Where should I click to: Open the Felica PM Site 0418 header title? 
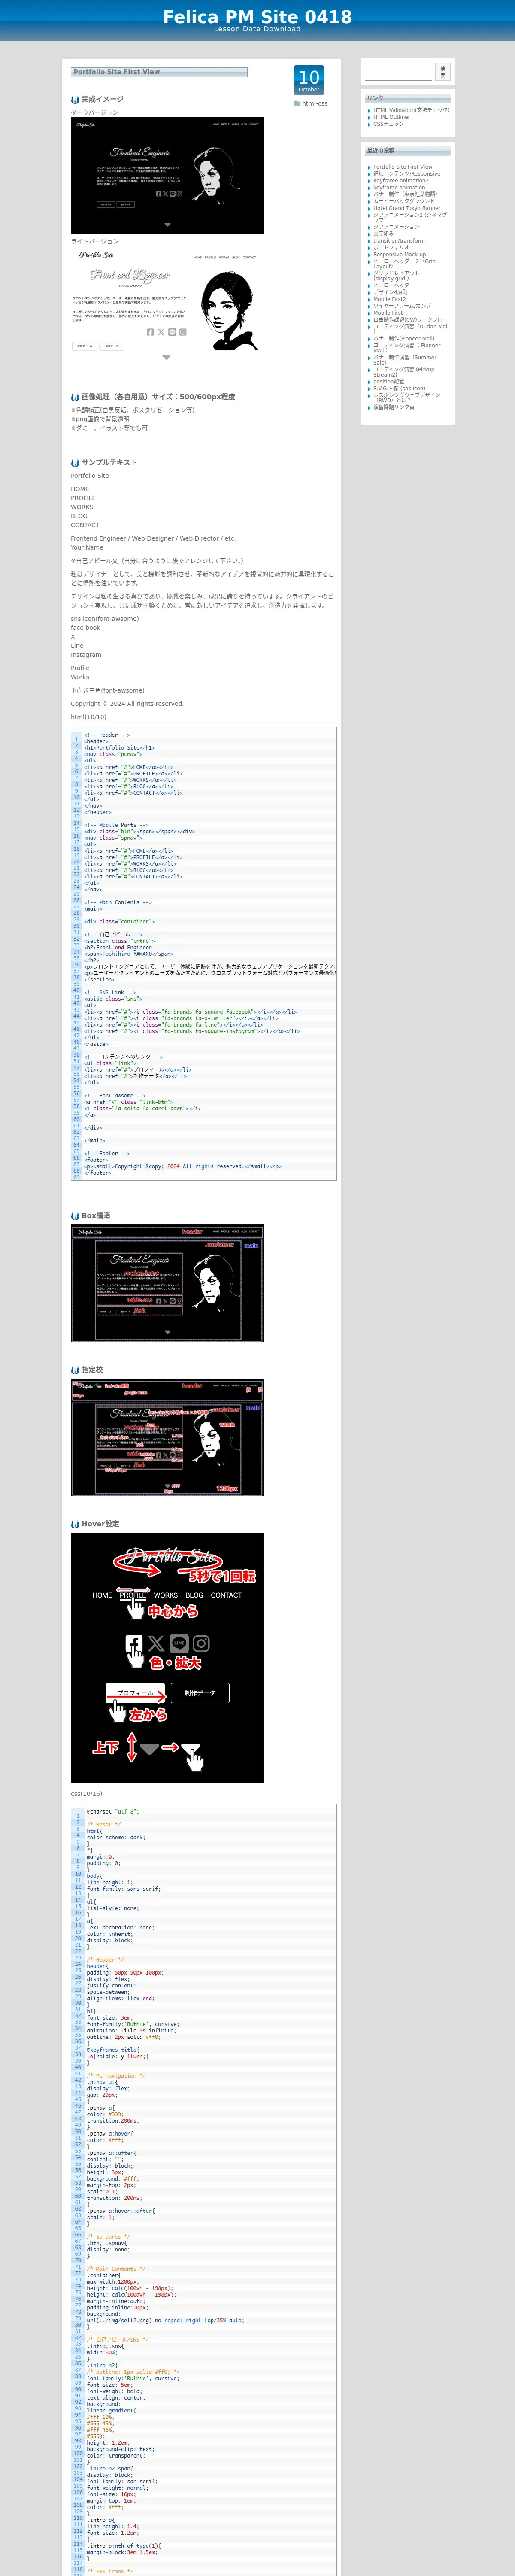pyautogui.click(x=257, y=17)
